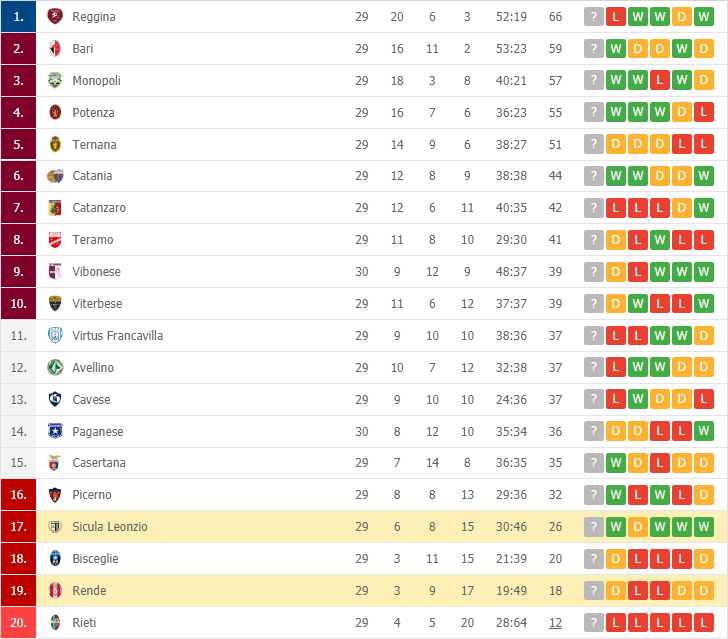Click the rank 20 position badge
The width and height of the screenshot is (728, 639).
point(19,623)
